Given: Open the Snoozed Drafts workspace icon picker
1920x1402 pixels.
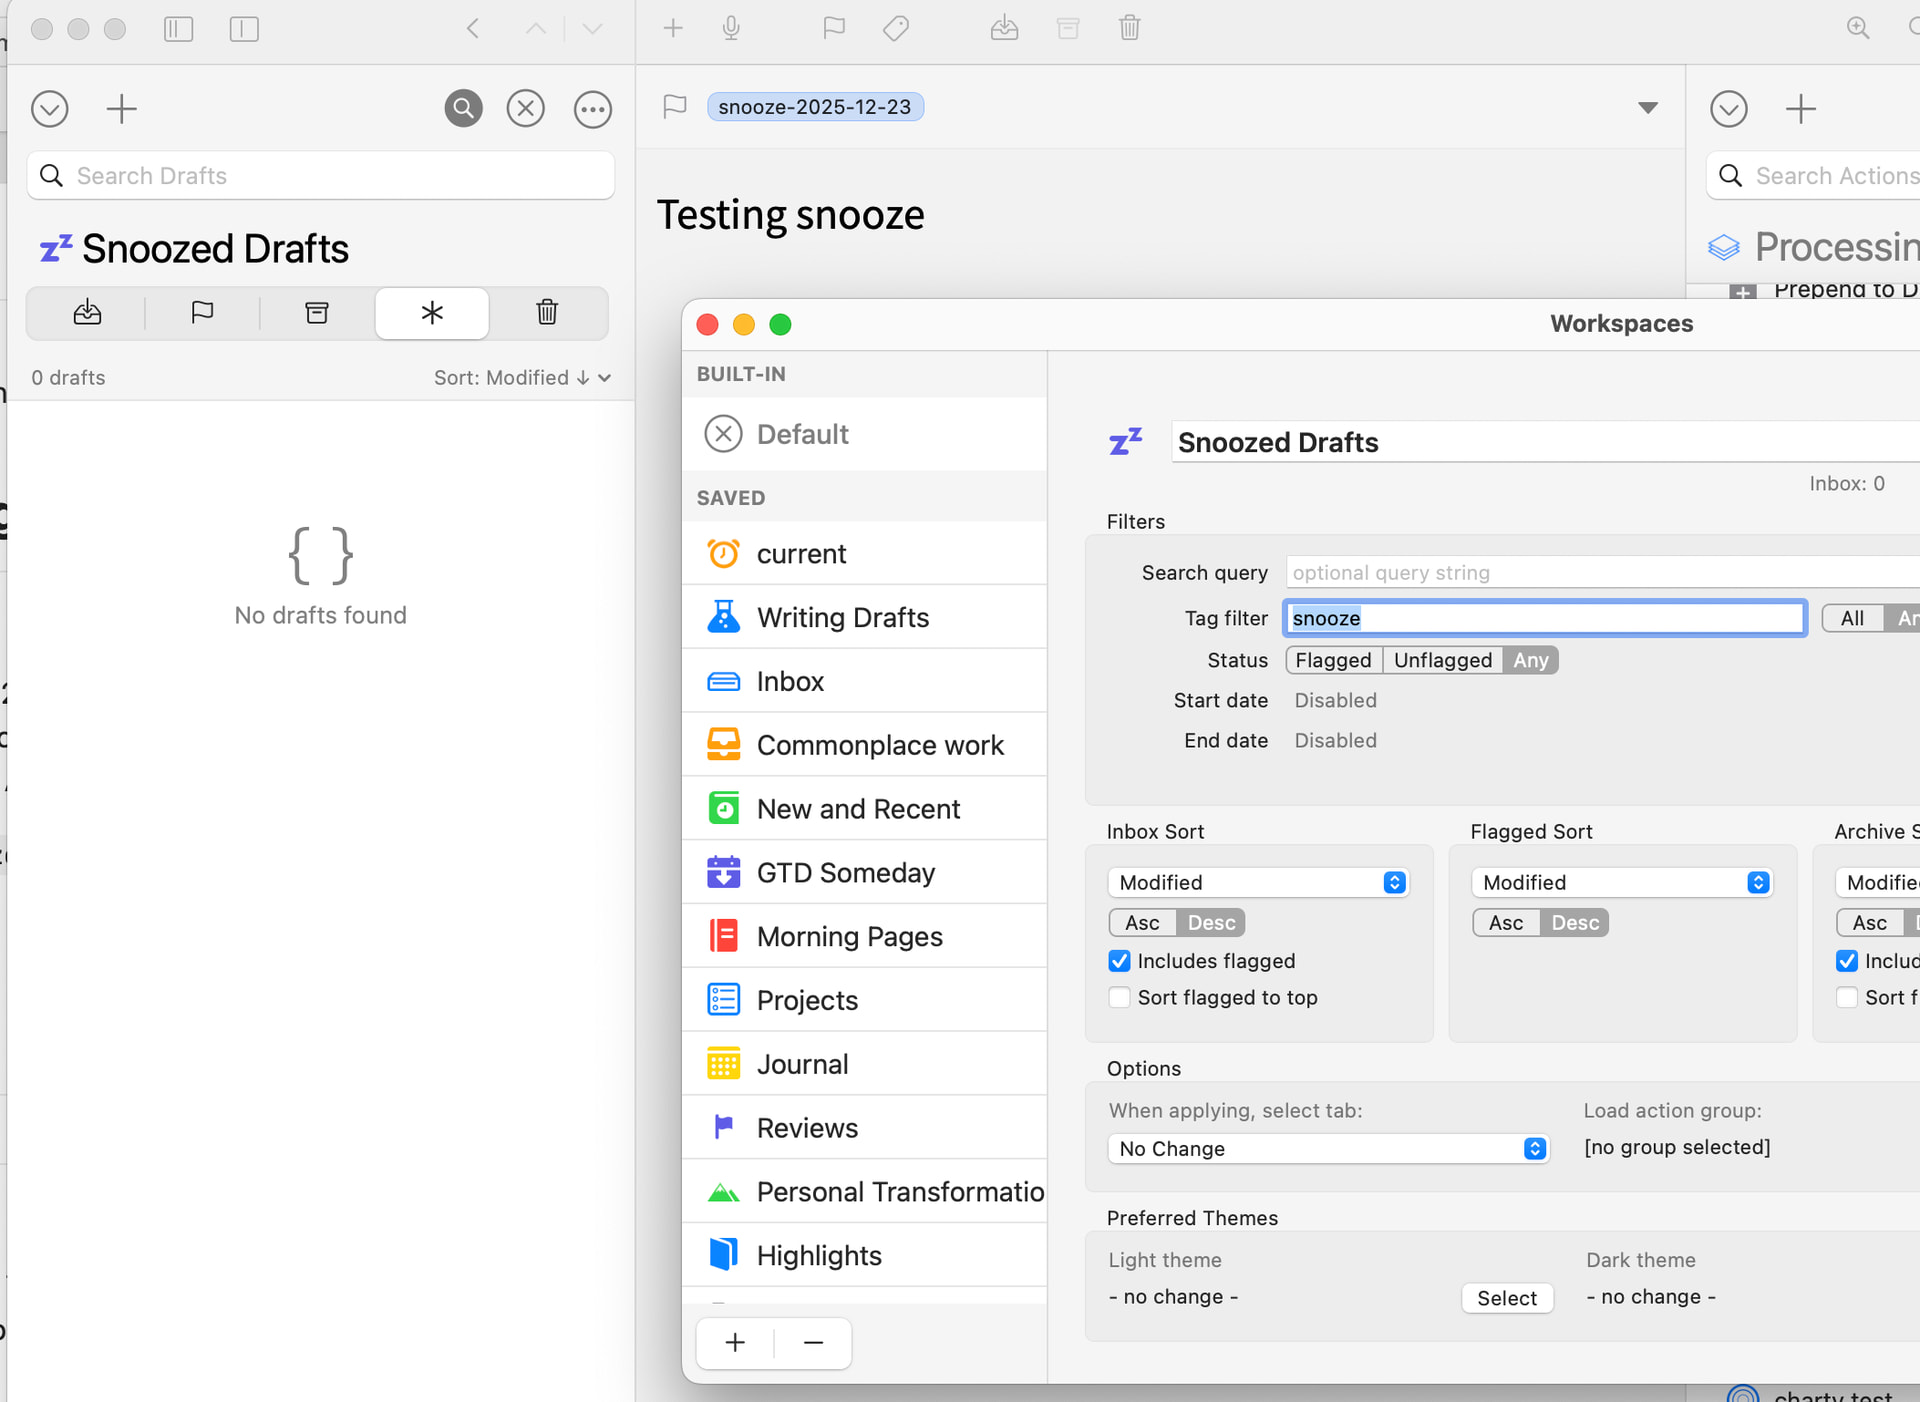Looking at the screenshot, I should 1126,442.
